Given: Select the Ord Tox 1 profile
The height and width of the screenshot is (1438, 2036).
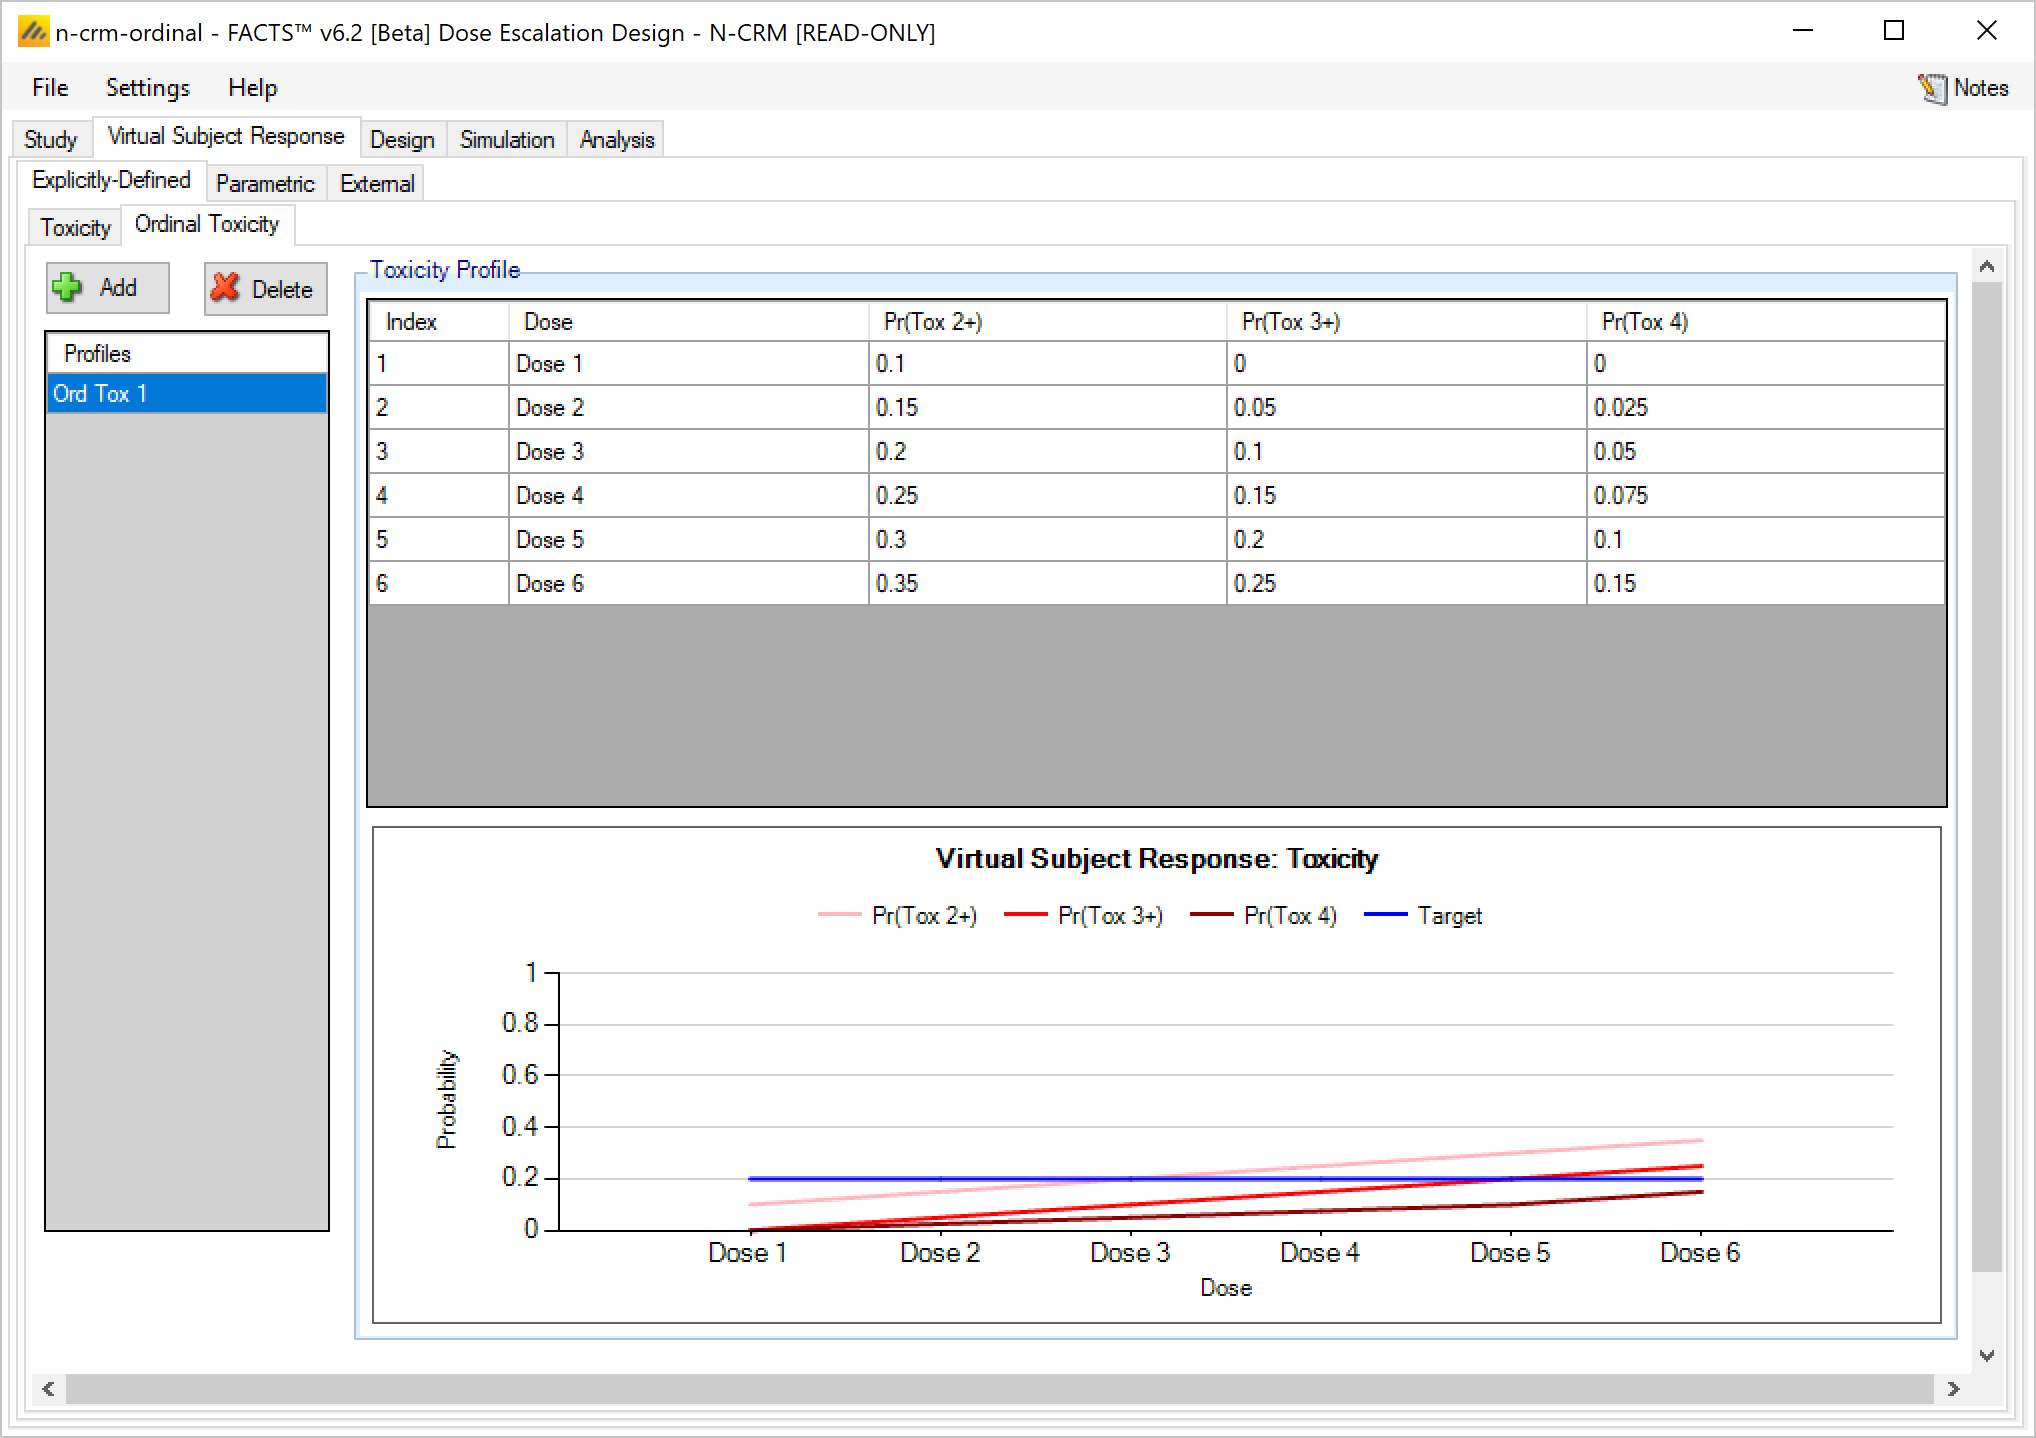Looking at the screenshot, I should [x=187, y=394].
